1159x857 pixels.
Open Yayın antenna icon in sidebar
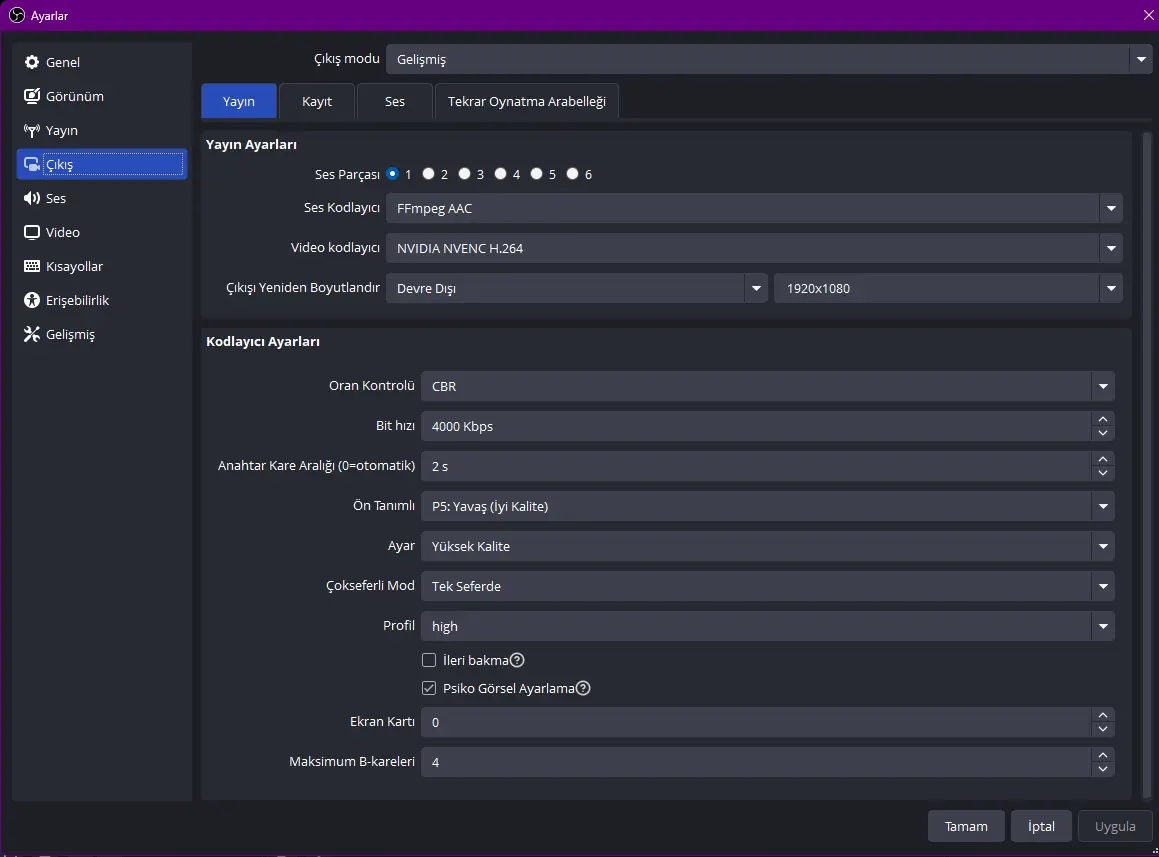(32, 130)
